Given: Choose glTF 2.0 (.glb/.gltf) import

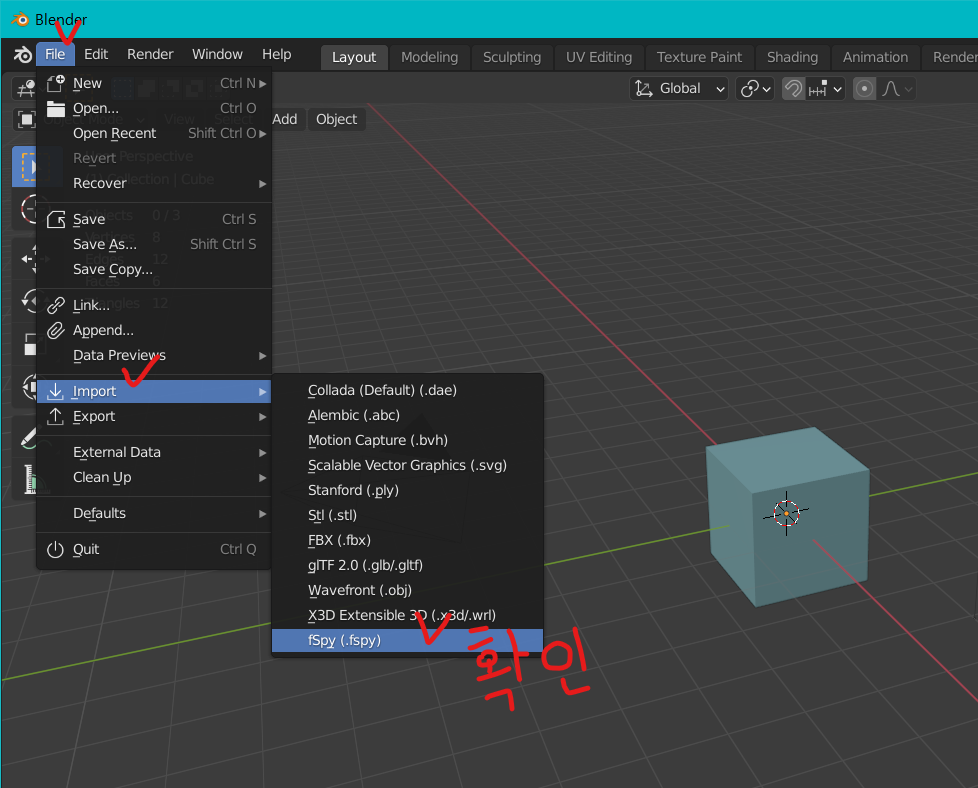Looking at the screenshot, I should pyautogui.click(x=407, y=565).
